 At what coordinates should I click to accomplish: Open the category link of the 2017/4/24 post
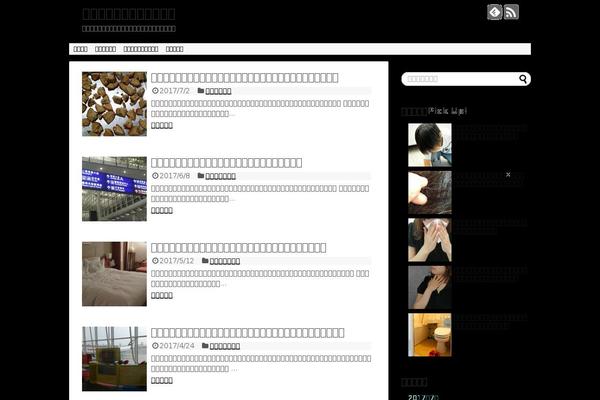[x=225, y=346]
